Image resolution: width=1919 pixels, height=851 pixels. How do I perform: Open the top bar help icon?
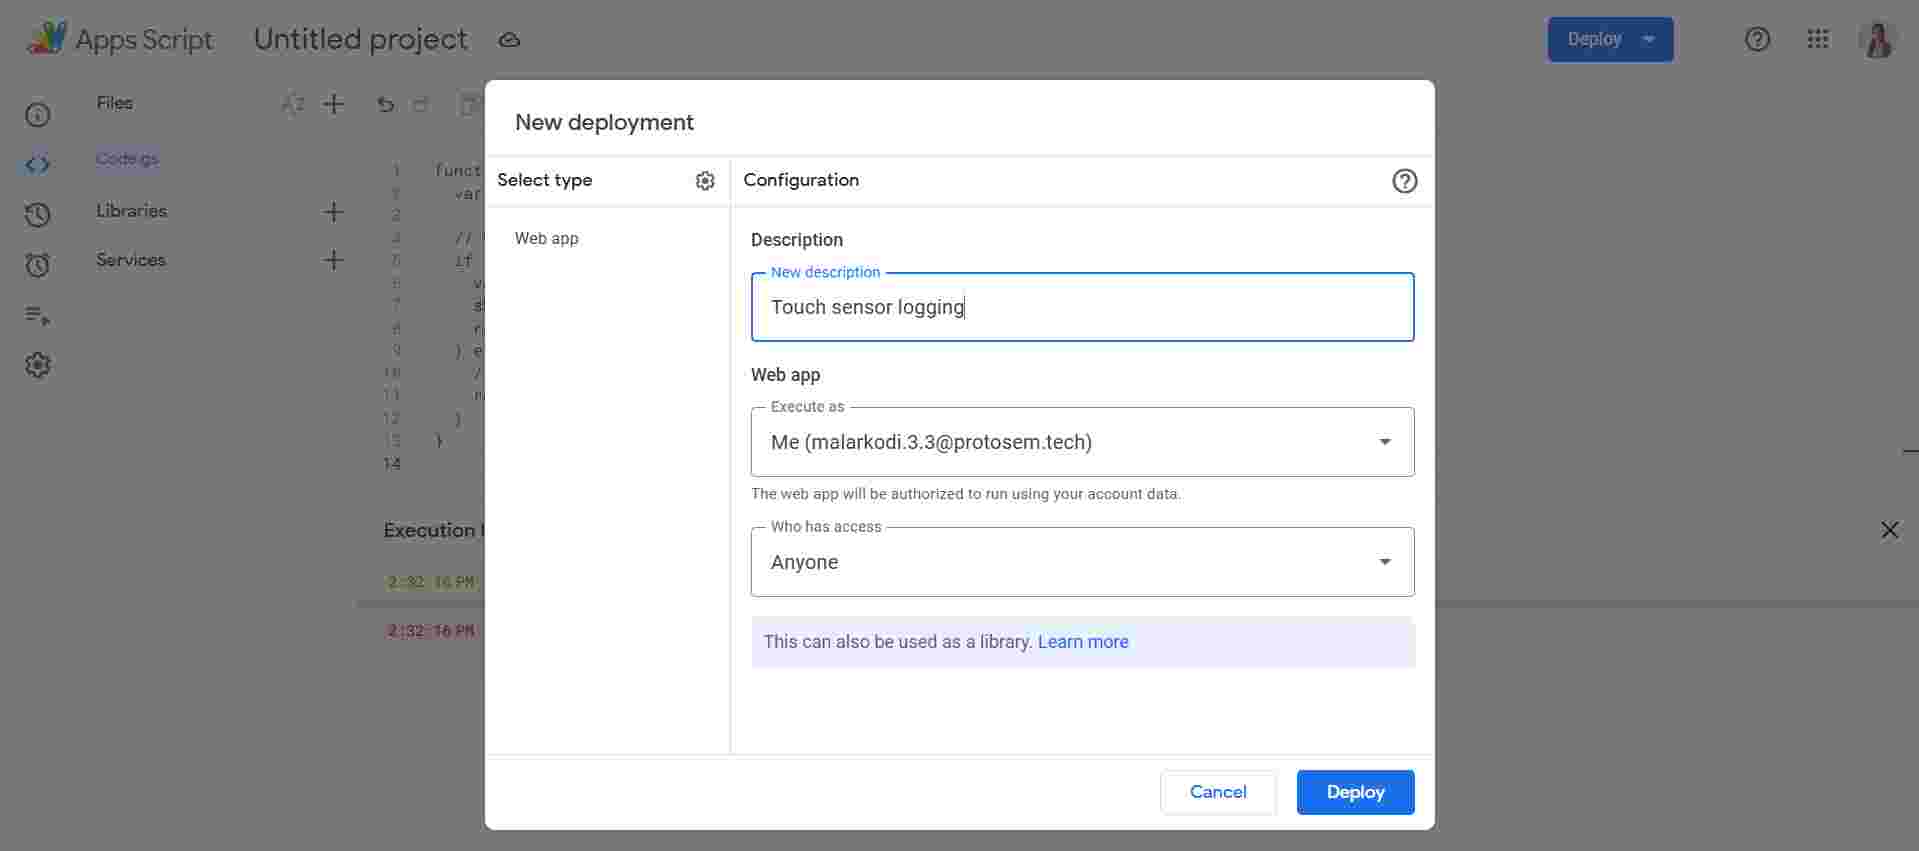point(1757,39)
